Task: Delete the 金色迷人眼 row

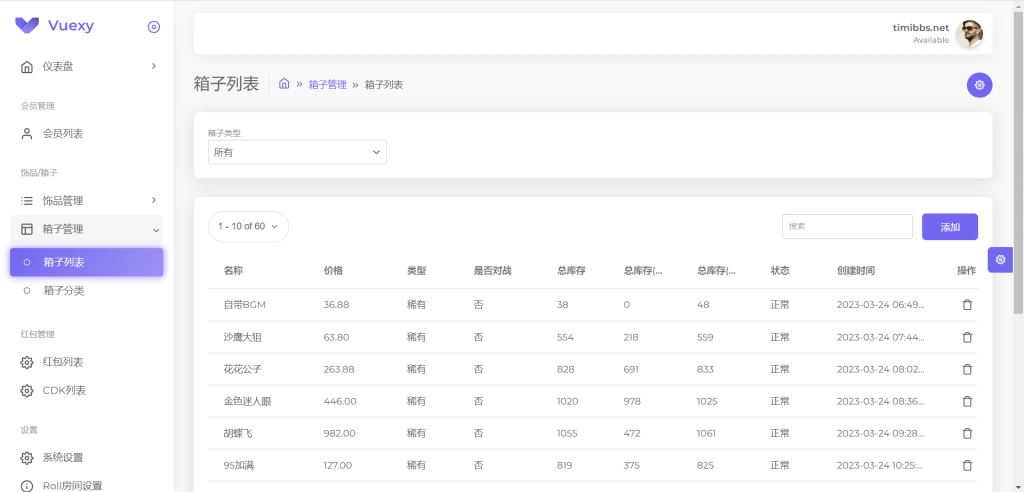Action: 967,401
